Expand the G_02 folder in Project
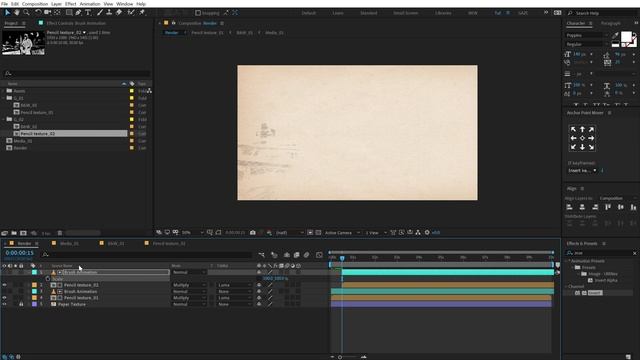The height and width of the screenshot is (360, 640). coord(4,119)
